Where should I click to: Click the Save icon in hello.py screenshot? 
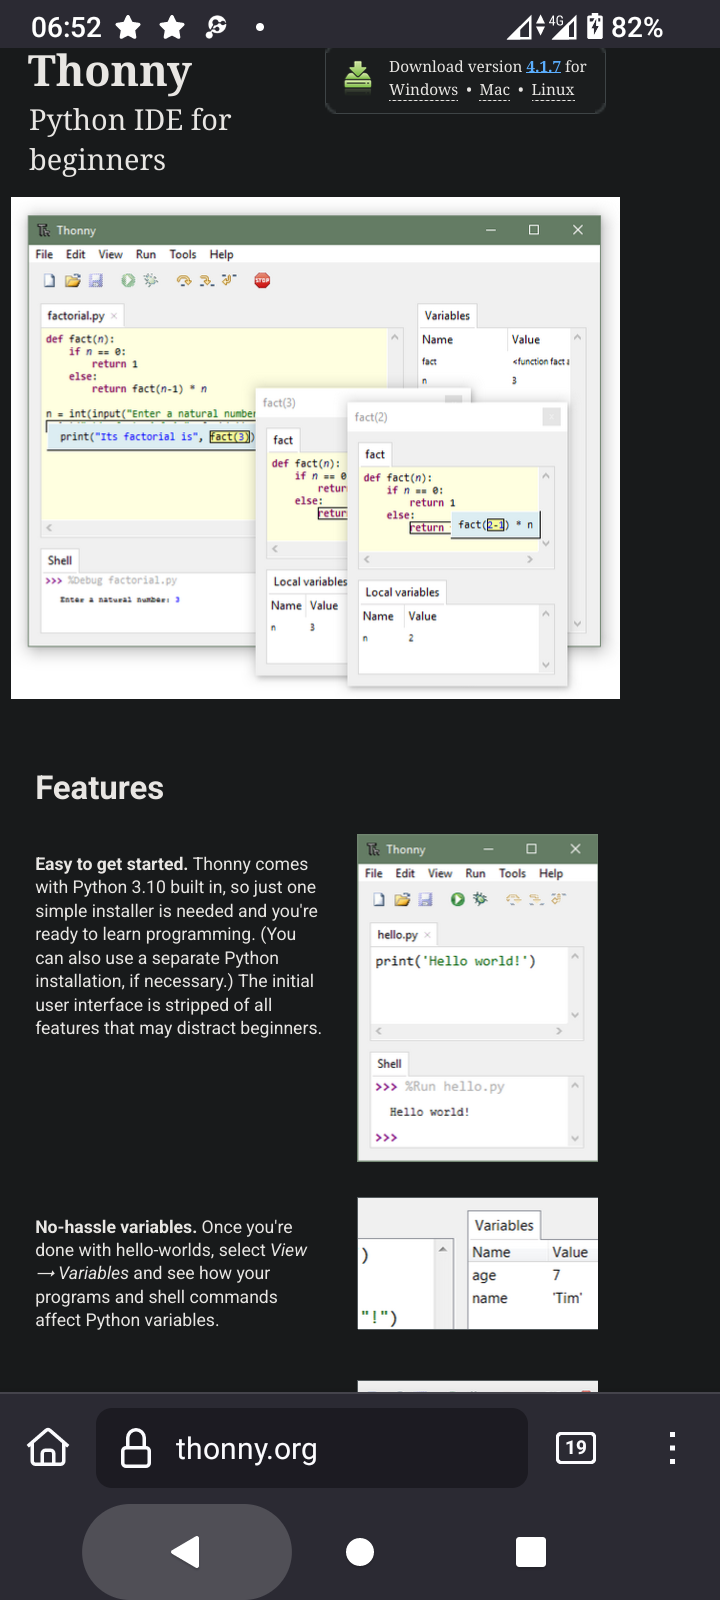(x=425, y=900)
